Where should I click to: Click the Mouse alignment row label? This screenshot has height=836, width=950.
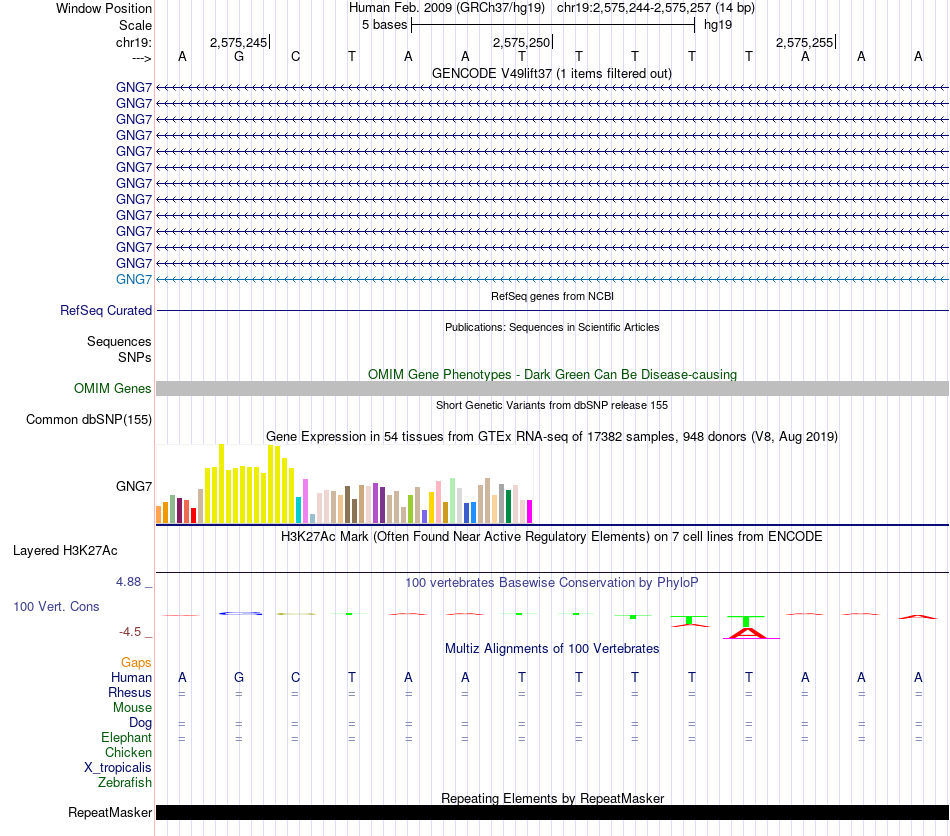pos(132,708)
